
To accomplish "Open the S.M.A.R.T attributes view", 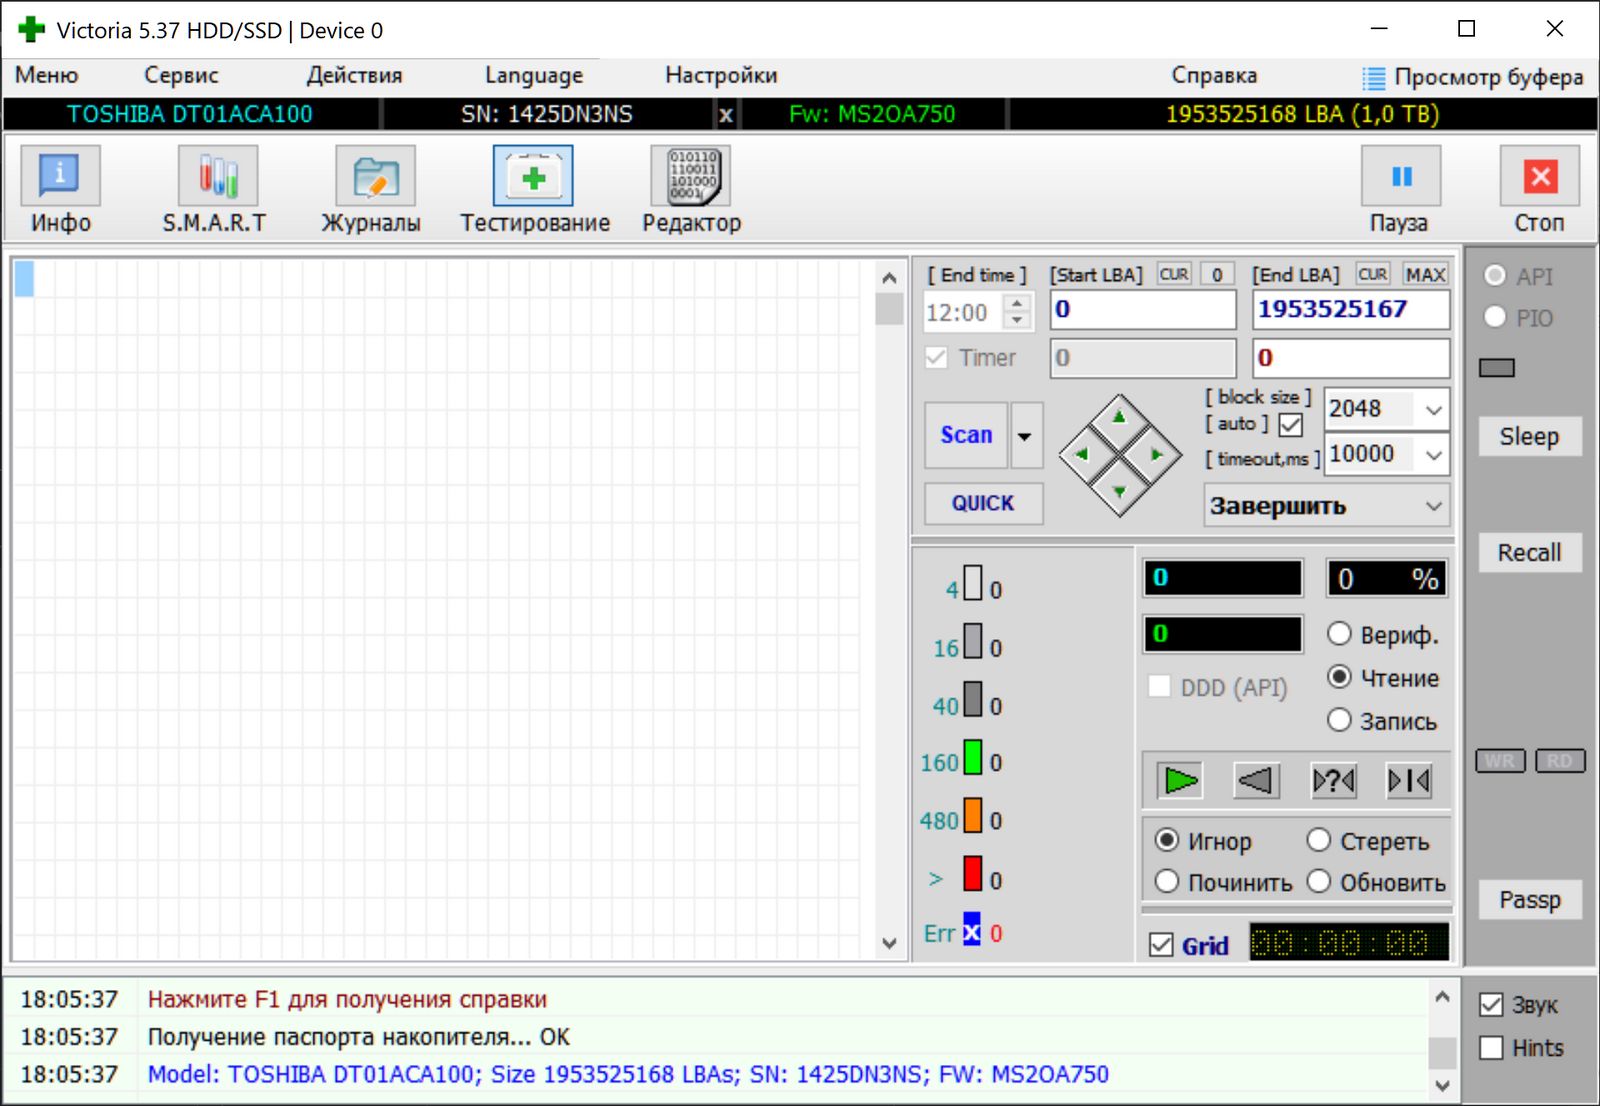I will 217,177.
